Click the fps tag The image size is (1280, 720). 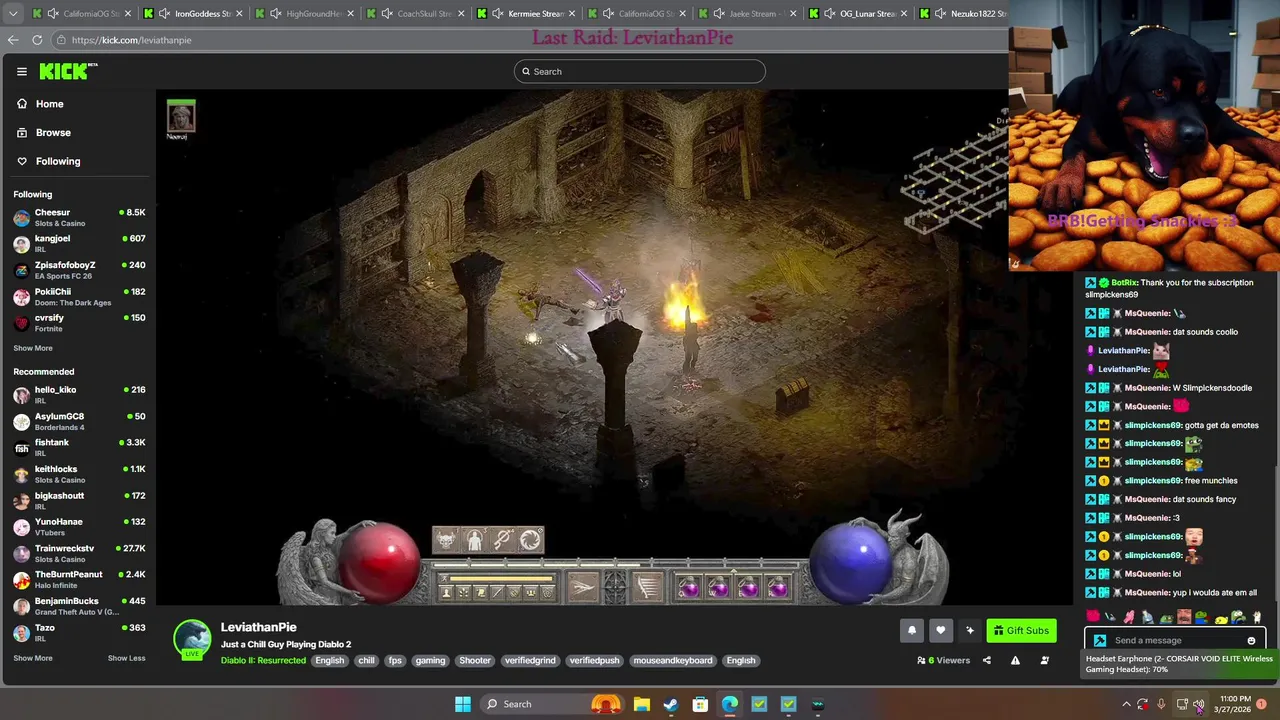(x=395, y=660)
